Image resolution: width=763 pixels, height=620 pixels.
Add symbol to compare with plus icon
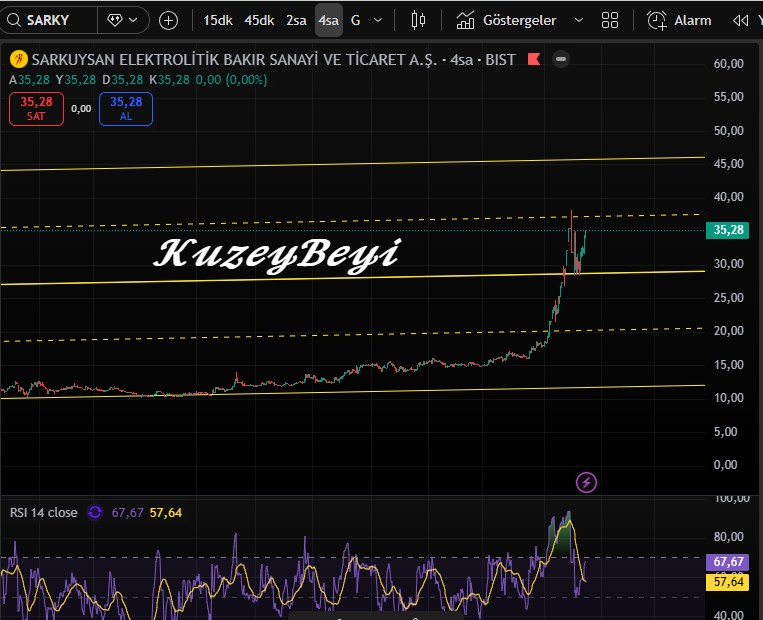coord(168,20)
